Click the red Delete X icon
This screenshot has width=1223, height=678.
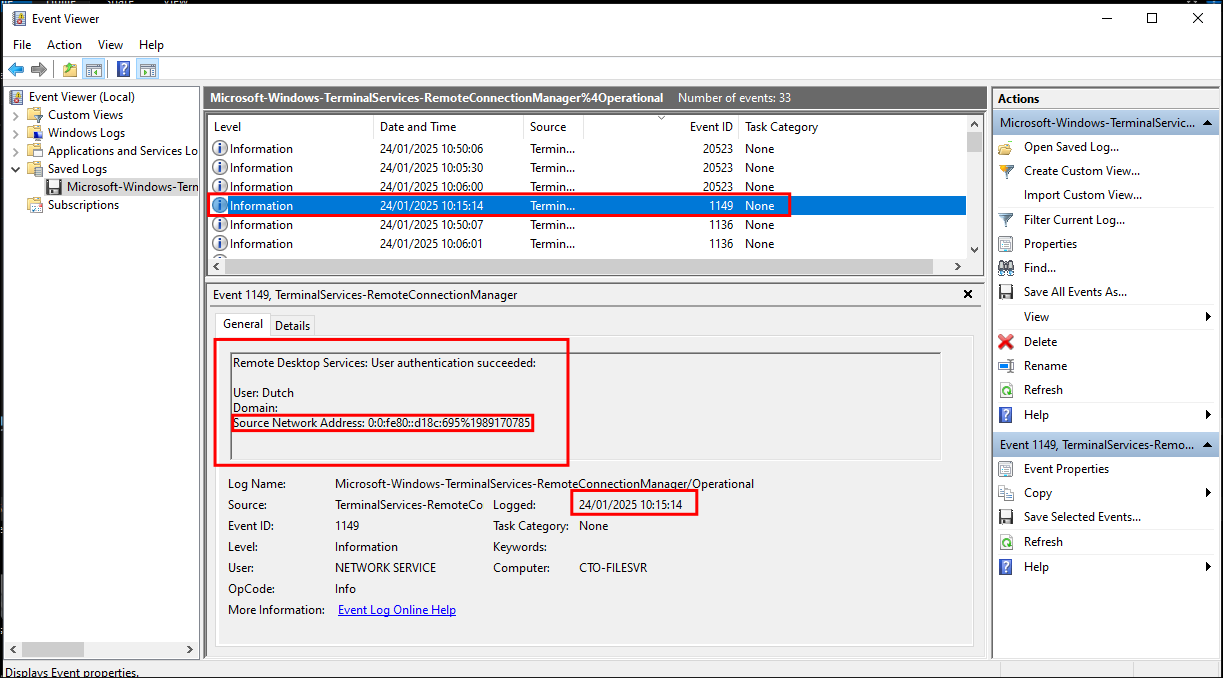tap(1006, 342)
